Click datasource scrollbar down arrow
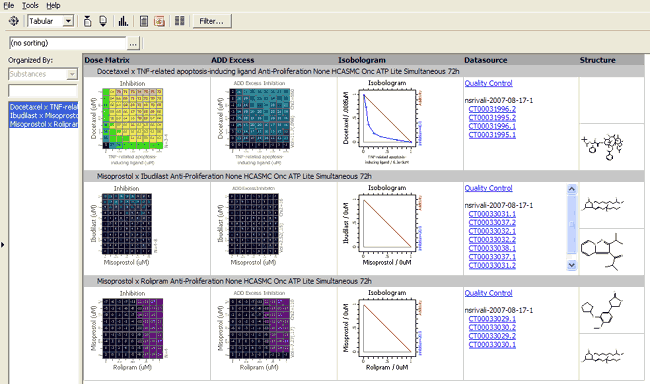Viewport: 650px width, 384px height. click(x=572, y=265)
